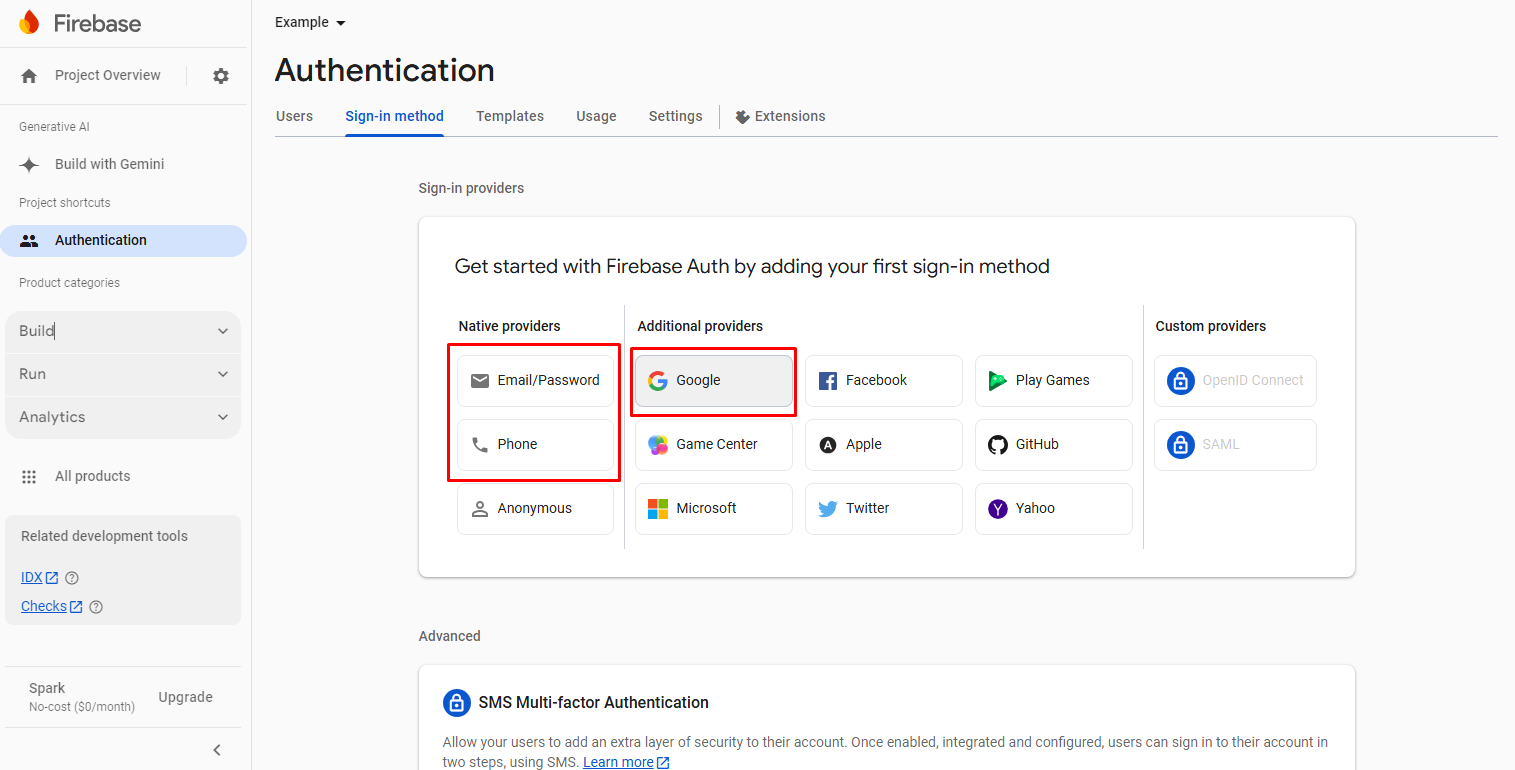Click the SAML lock icon
Viewport: 1515px width, 770px height.
(1180, 445)
